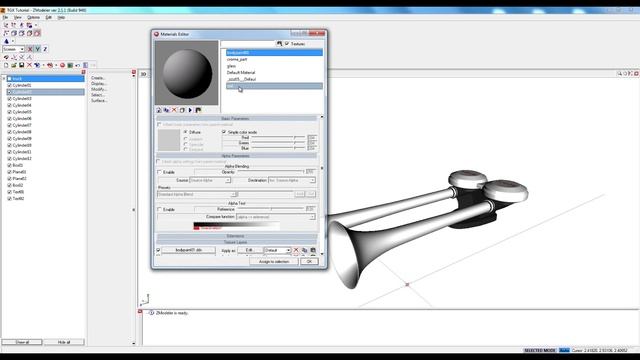The width and height of the screenshot is (640, 360).
Task: Toggle visibility checkbox of Cylinder05
Action: coord(9,112)
